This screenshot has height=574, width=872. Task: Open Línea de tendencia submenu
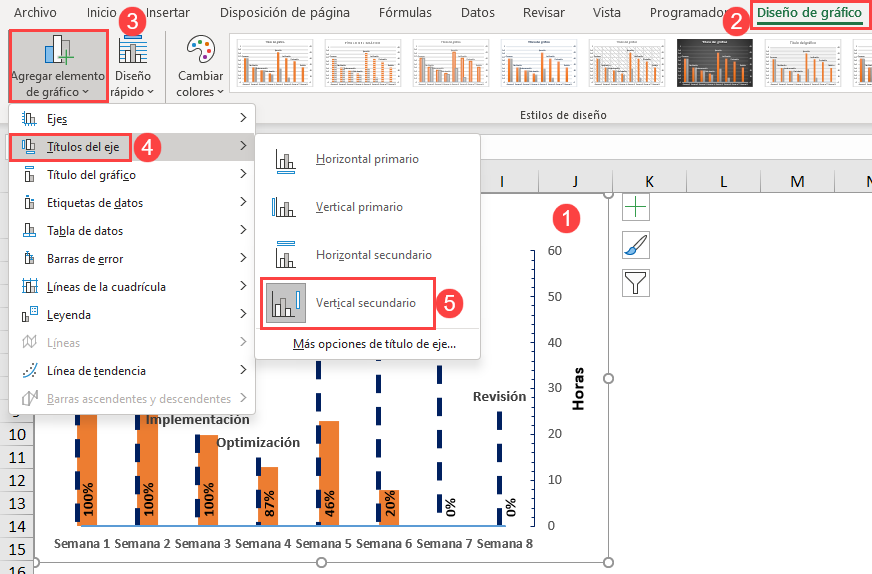point(132,370)
